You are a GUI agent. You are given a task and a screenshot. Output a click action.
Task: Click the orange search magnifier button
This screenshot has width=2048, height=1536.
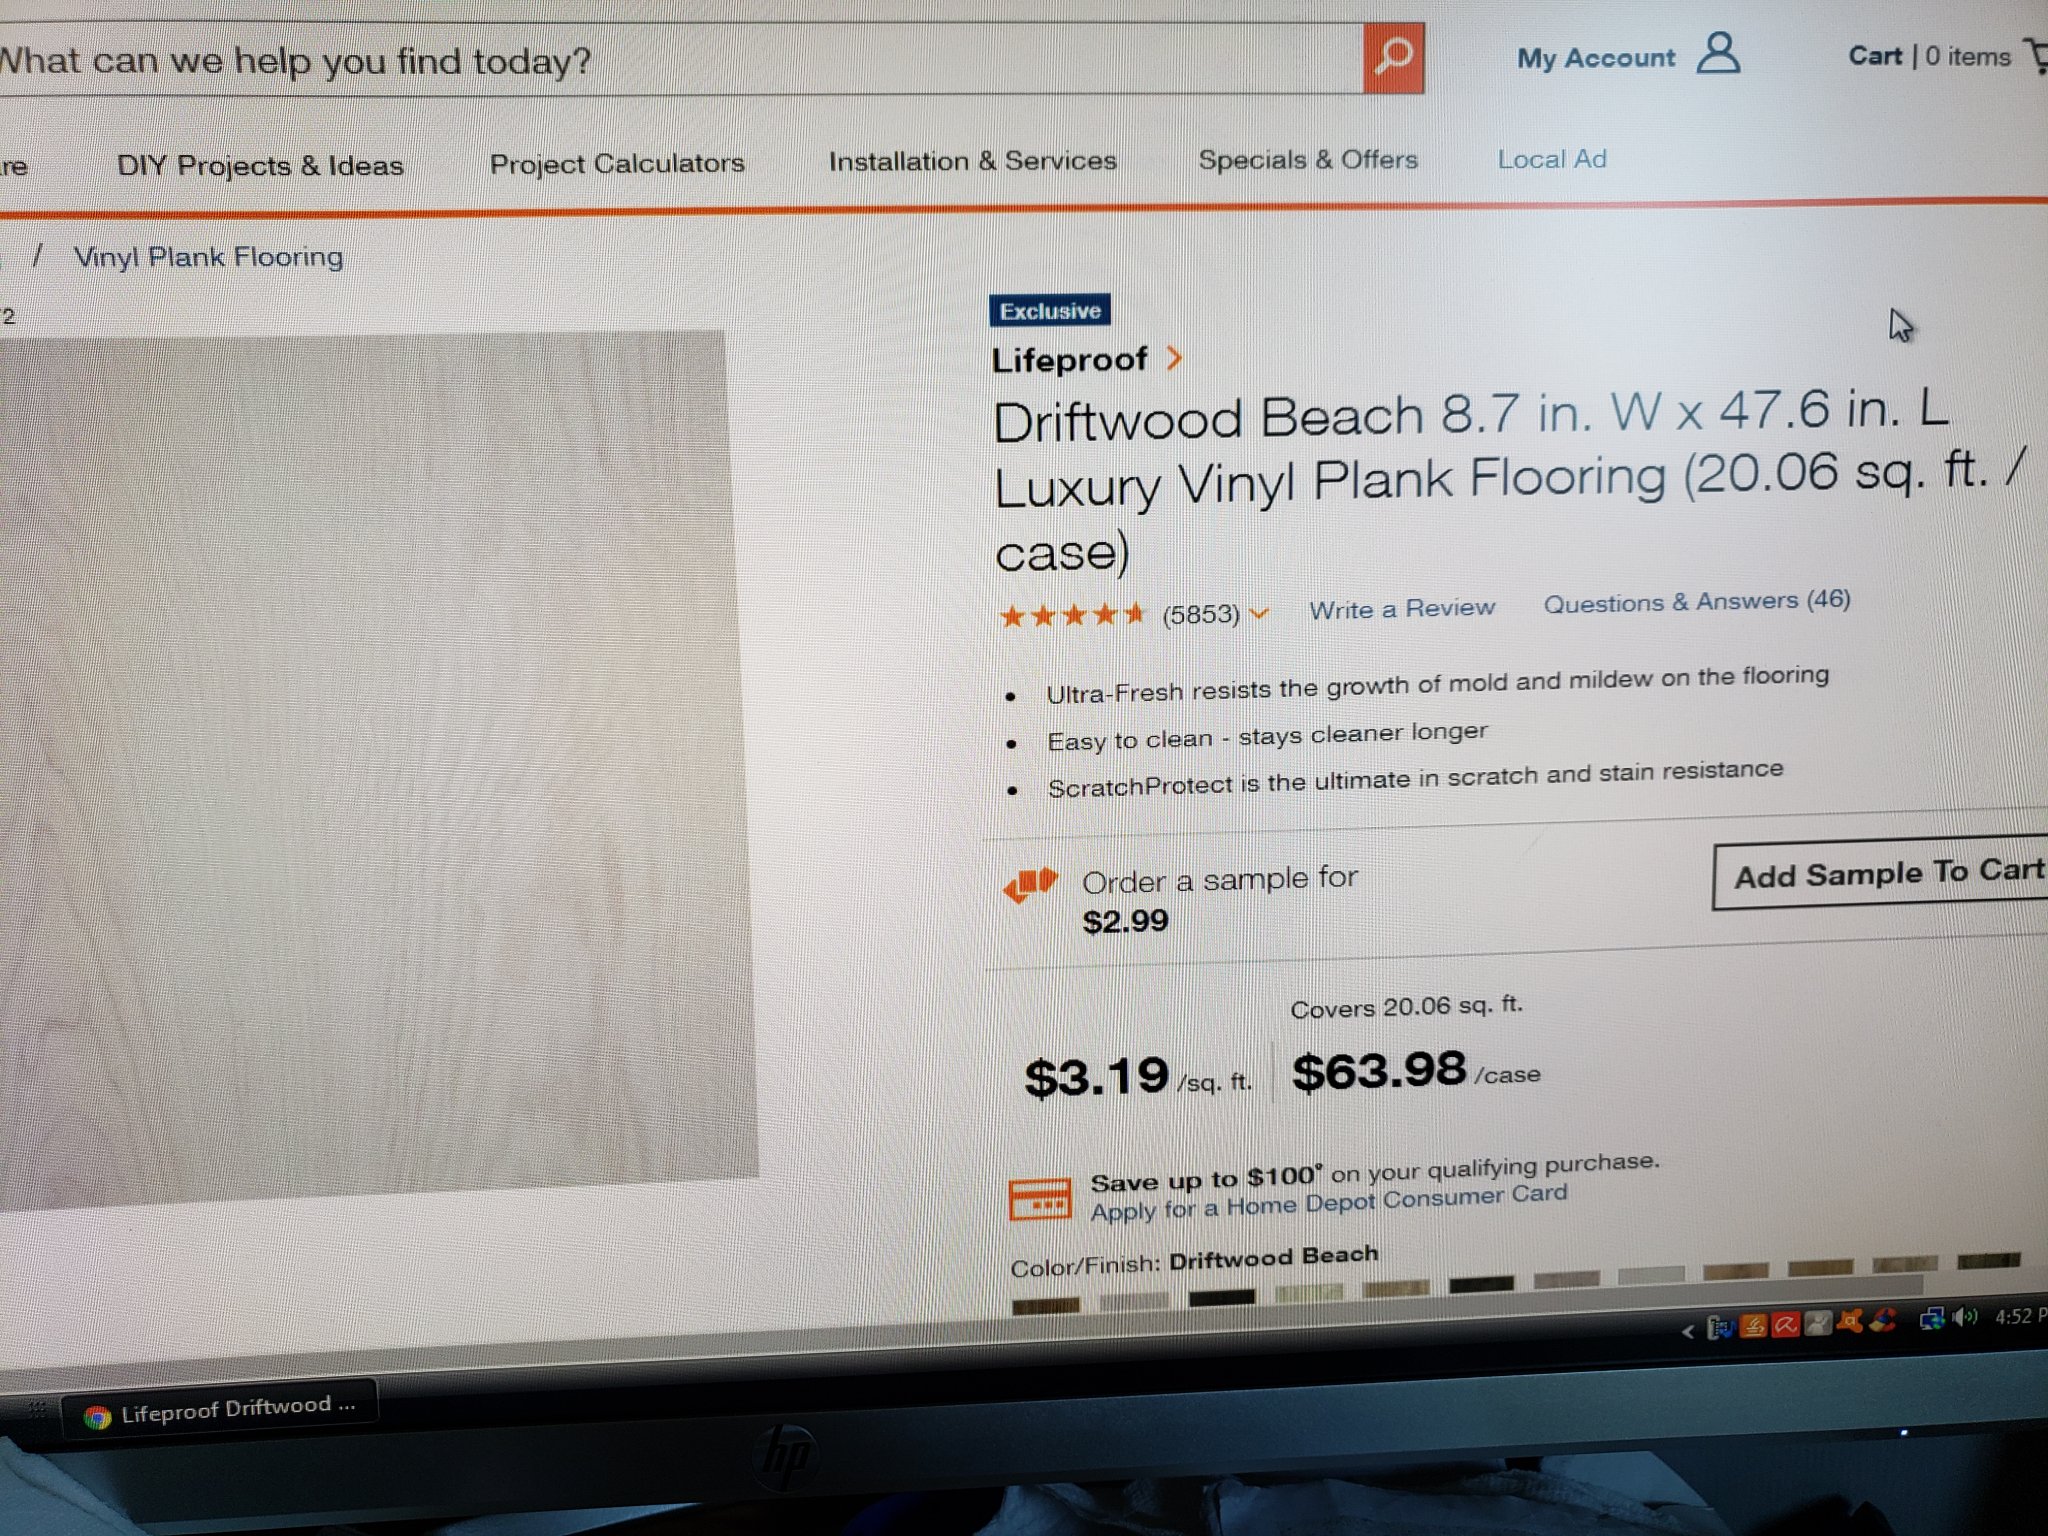pyautogui.click(x=1393, y=58)
